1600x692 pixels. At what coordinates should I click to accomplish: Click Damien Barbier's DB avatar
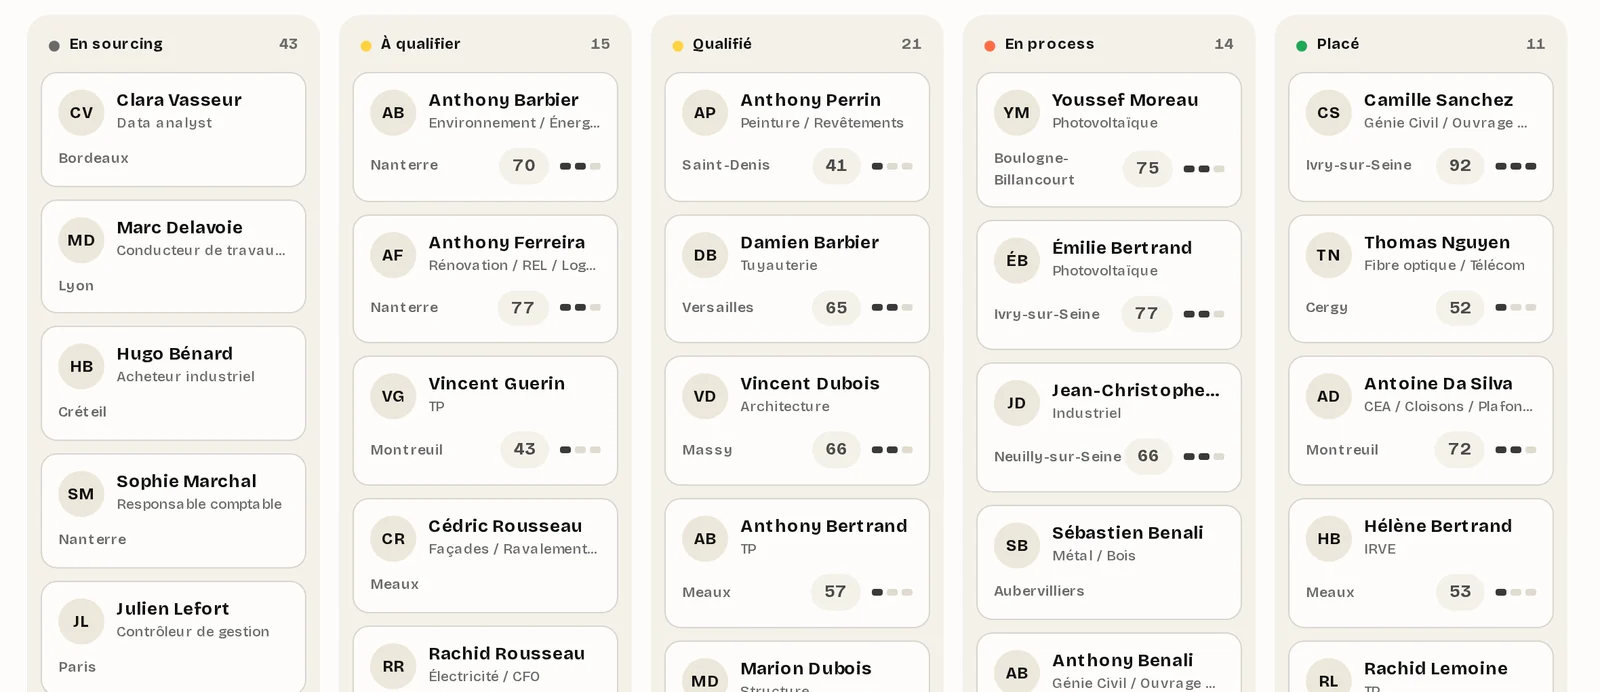click(x=705, y=255)
